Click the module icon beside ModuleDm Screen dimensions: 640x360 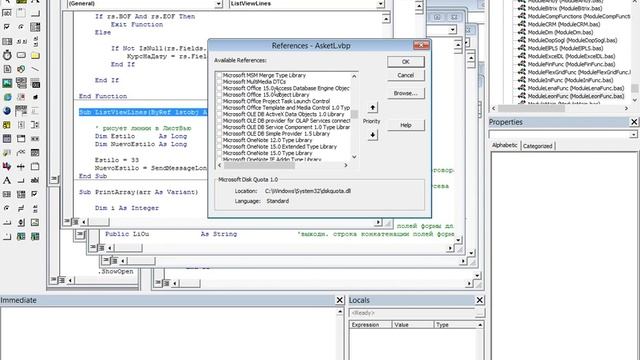(x=521, y=32)
